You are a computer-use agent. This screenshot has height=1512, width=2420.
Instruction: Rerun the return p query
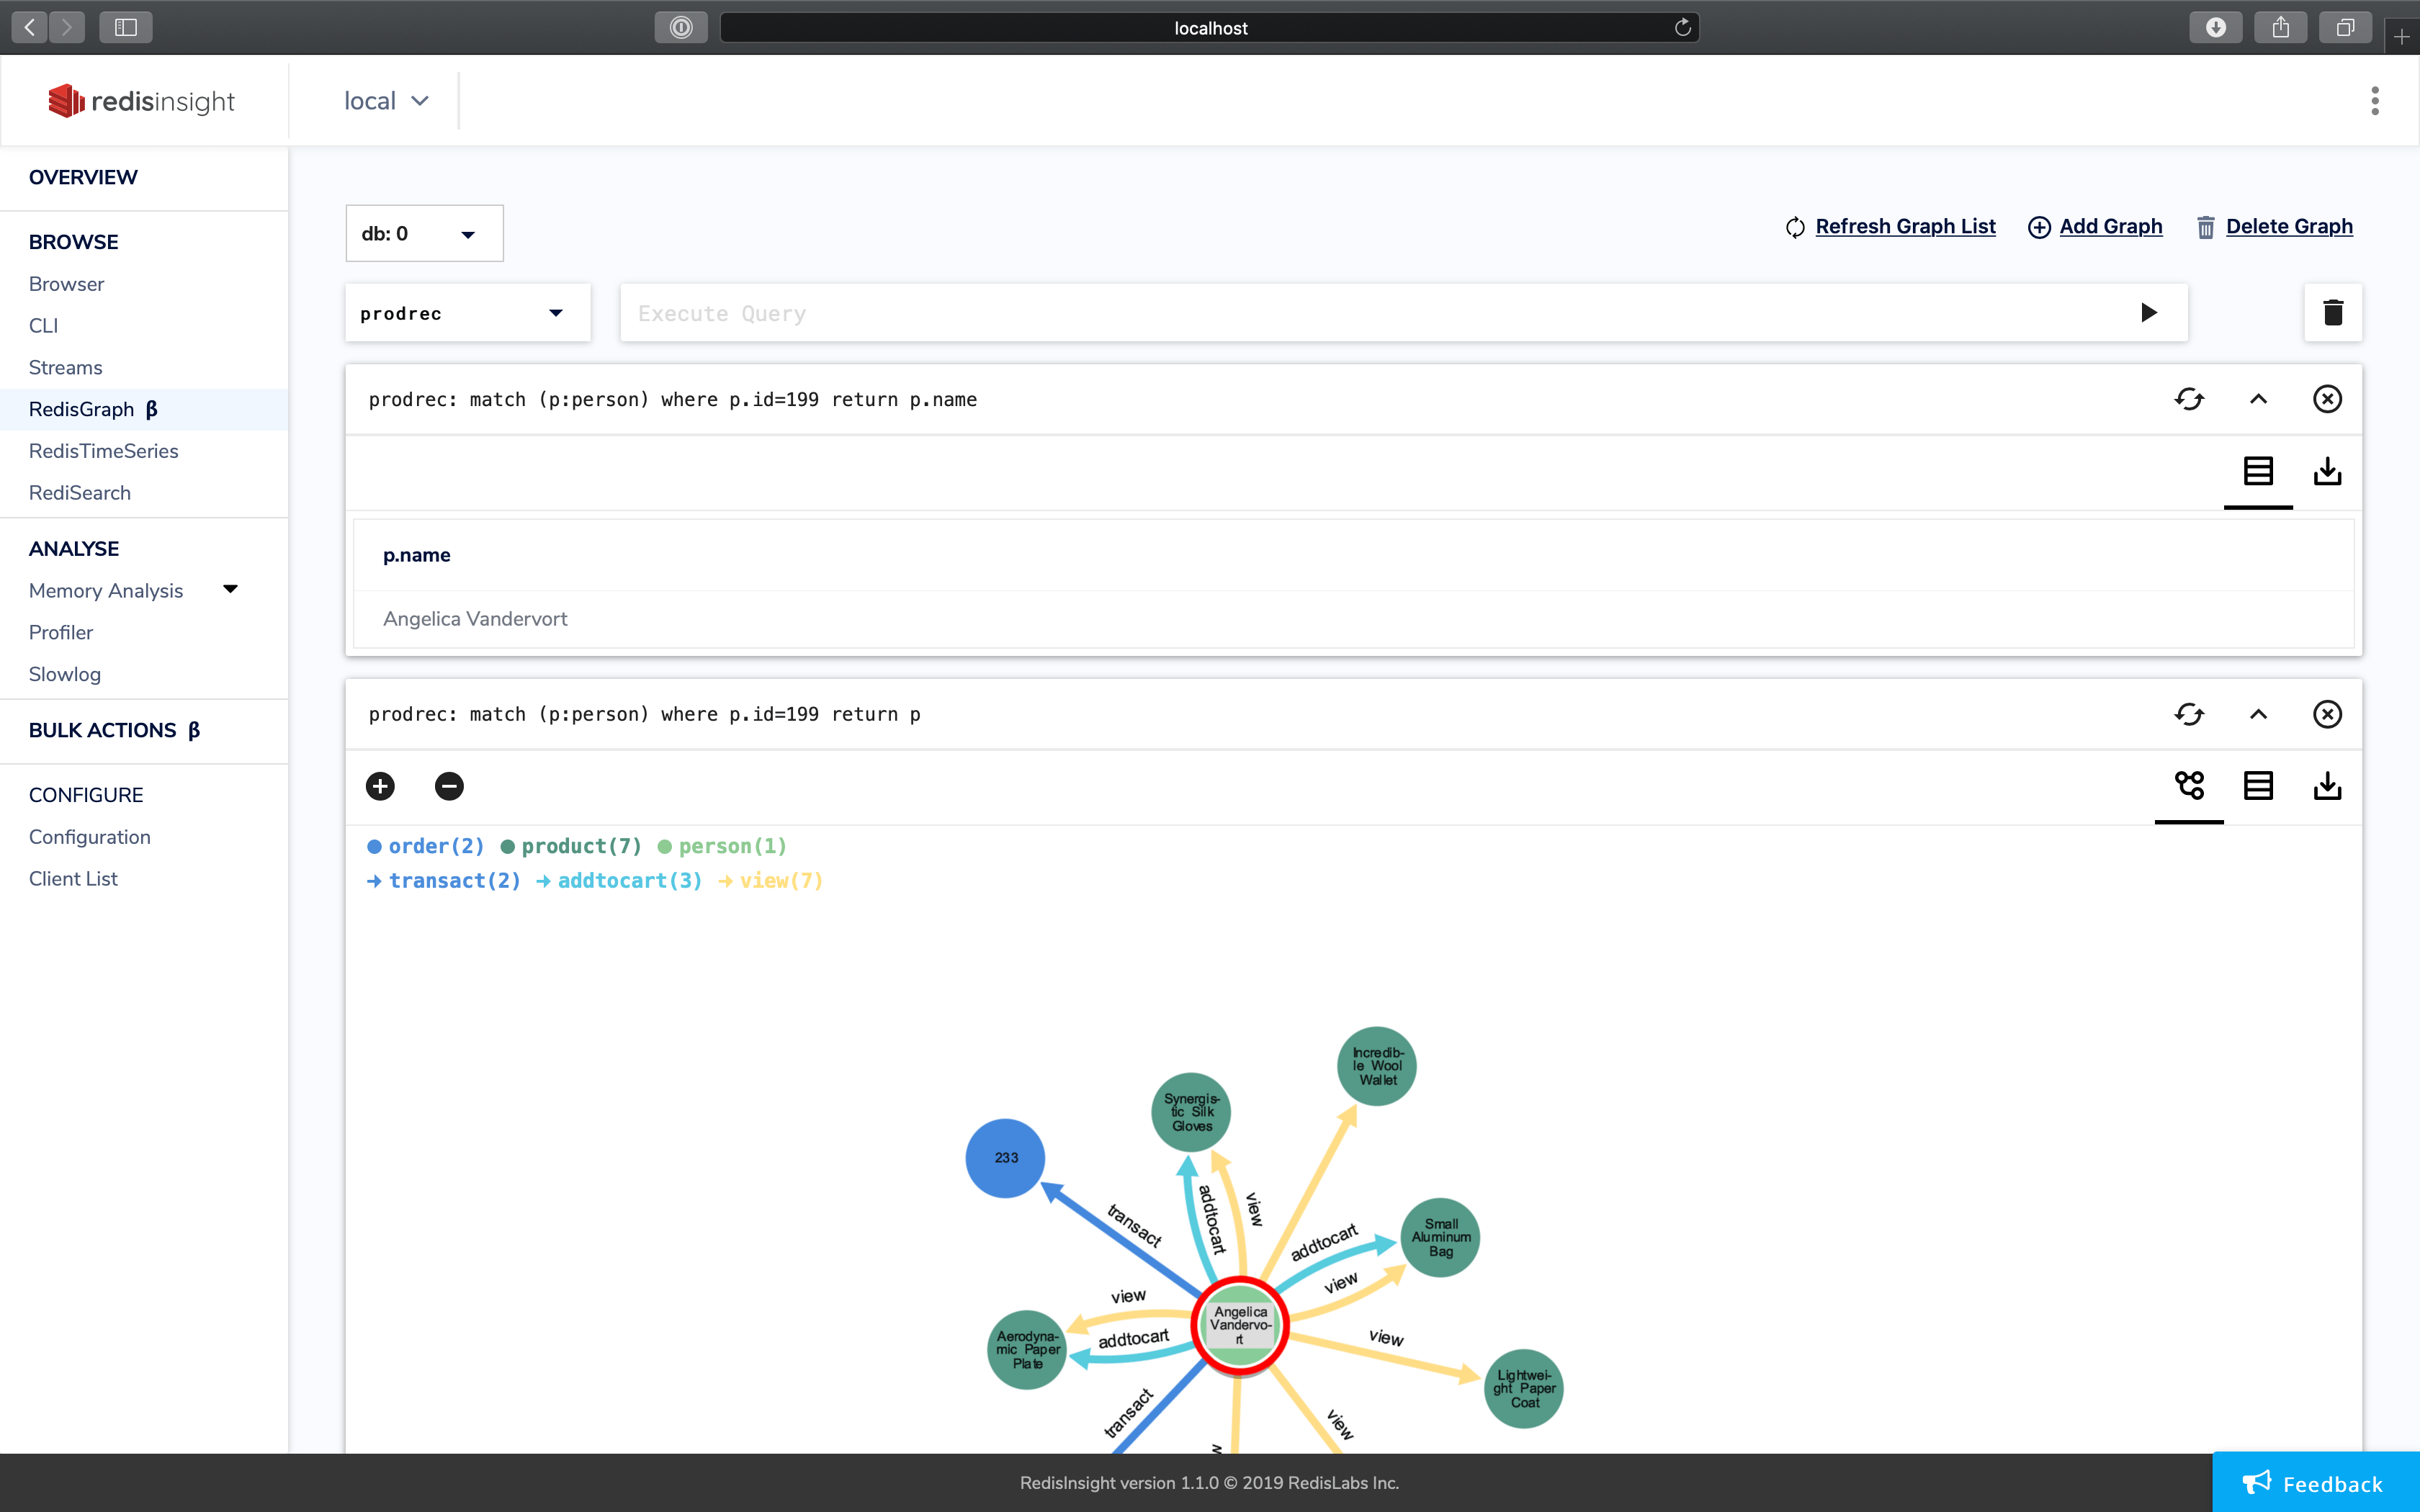coord(2189,714)
